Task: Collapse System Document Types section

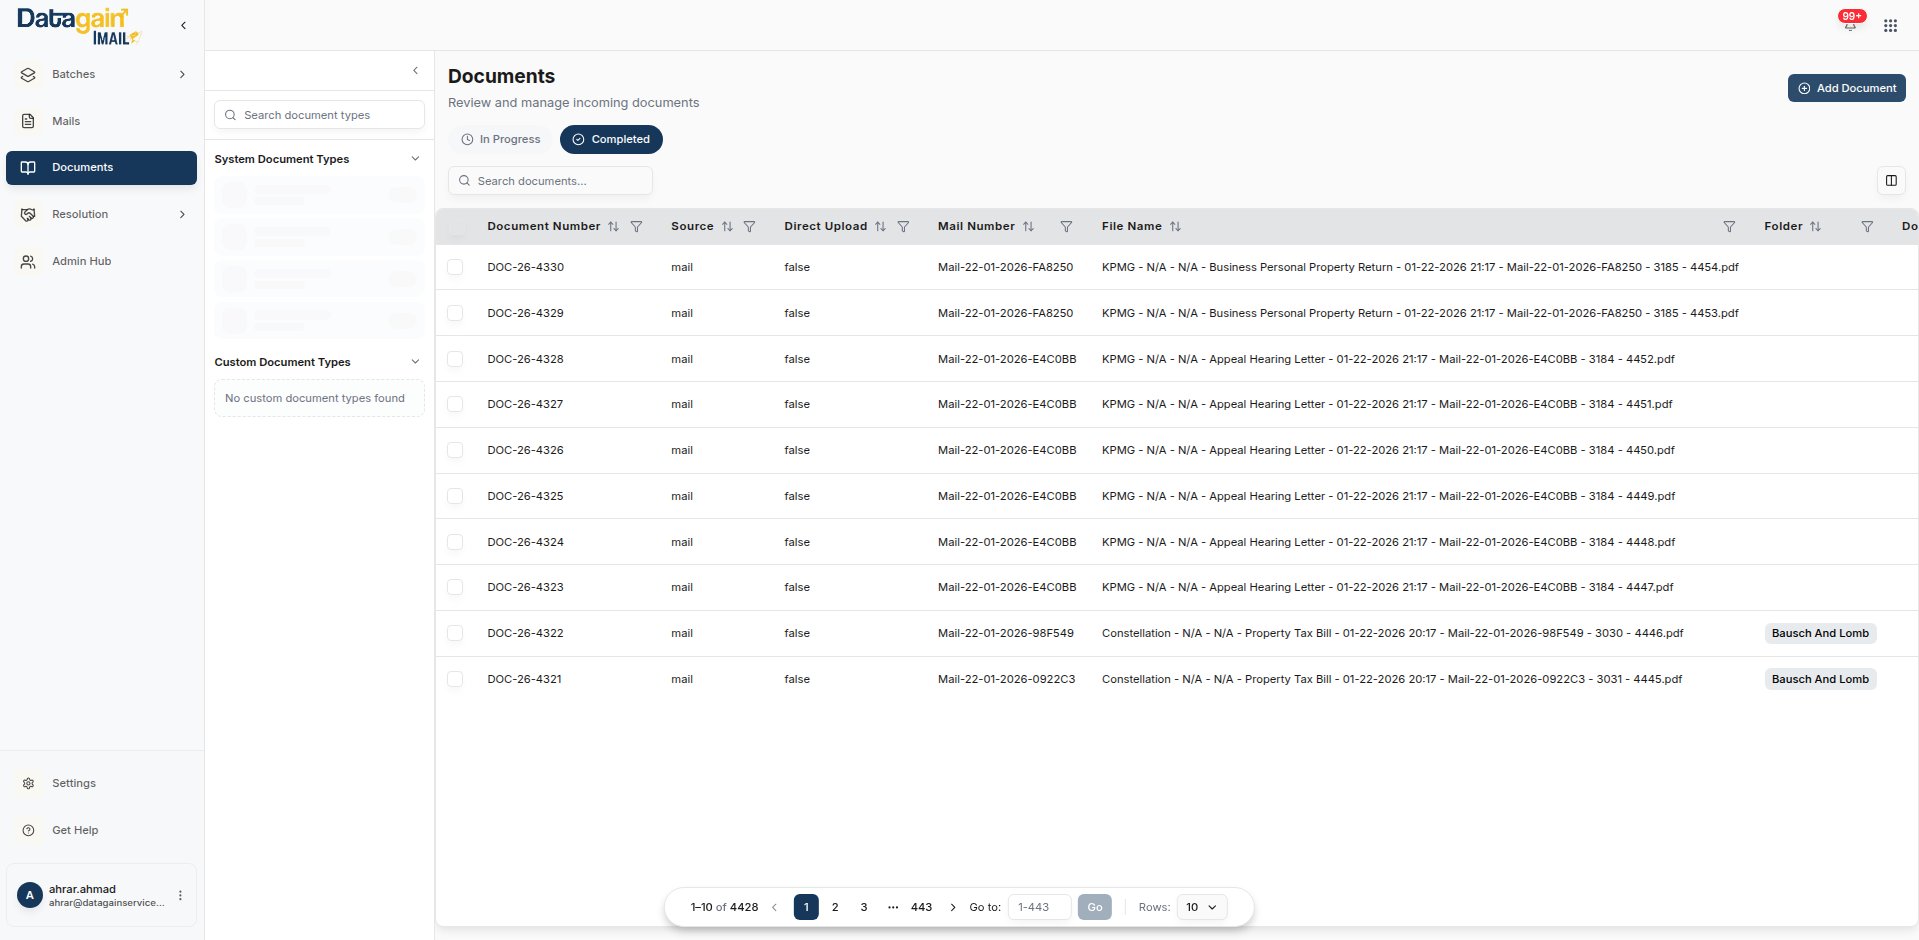Action: (x=415, y=159)
